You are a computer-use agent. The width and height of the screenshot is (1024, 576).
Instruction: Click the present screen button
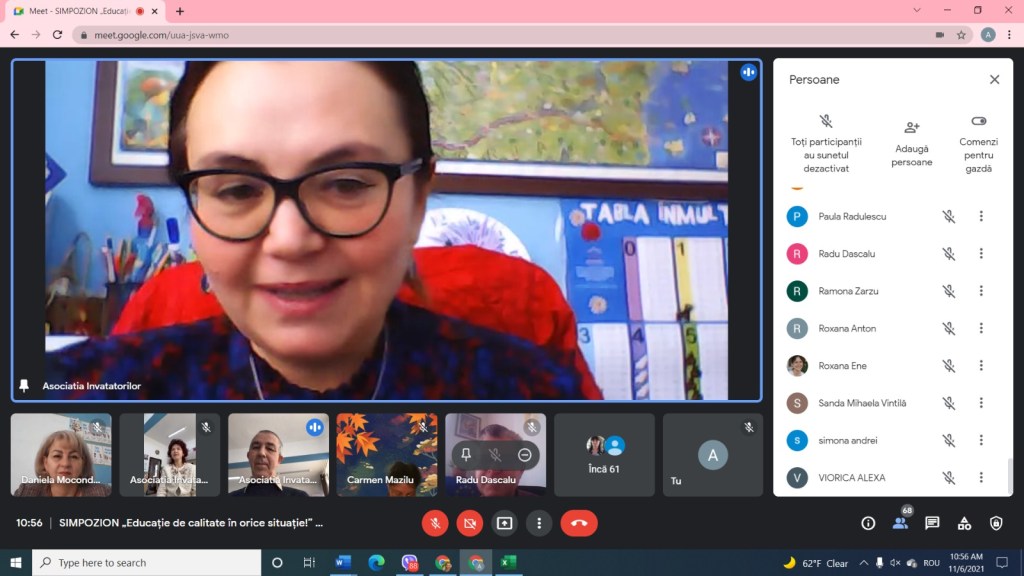coord(505,523)
